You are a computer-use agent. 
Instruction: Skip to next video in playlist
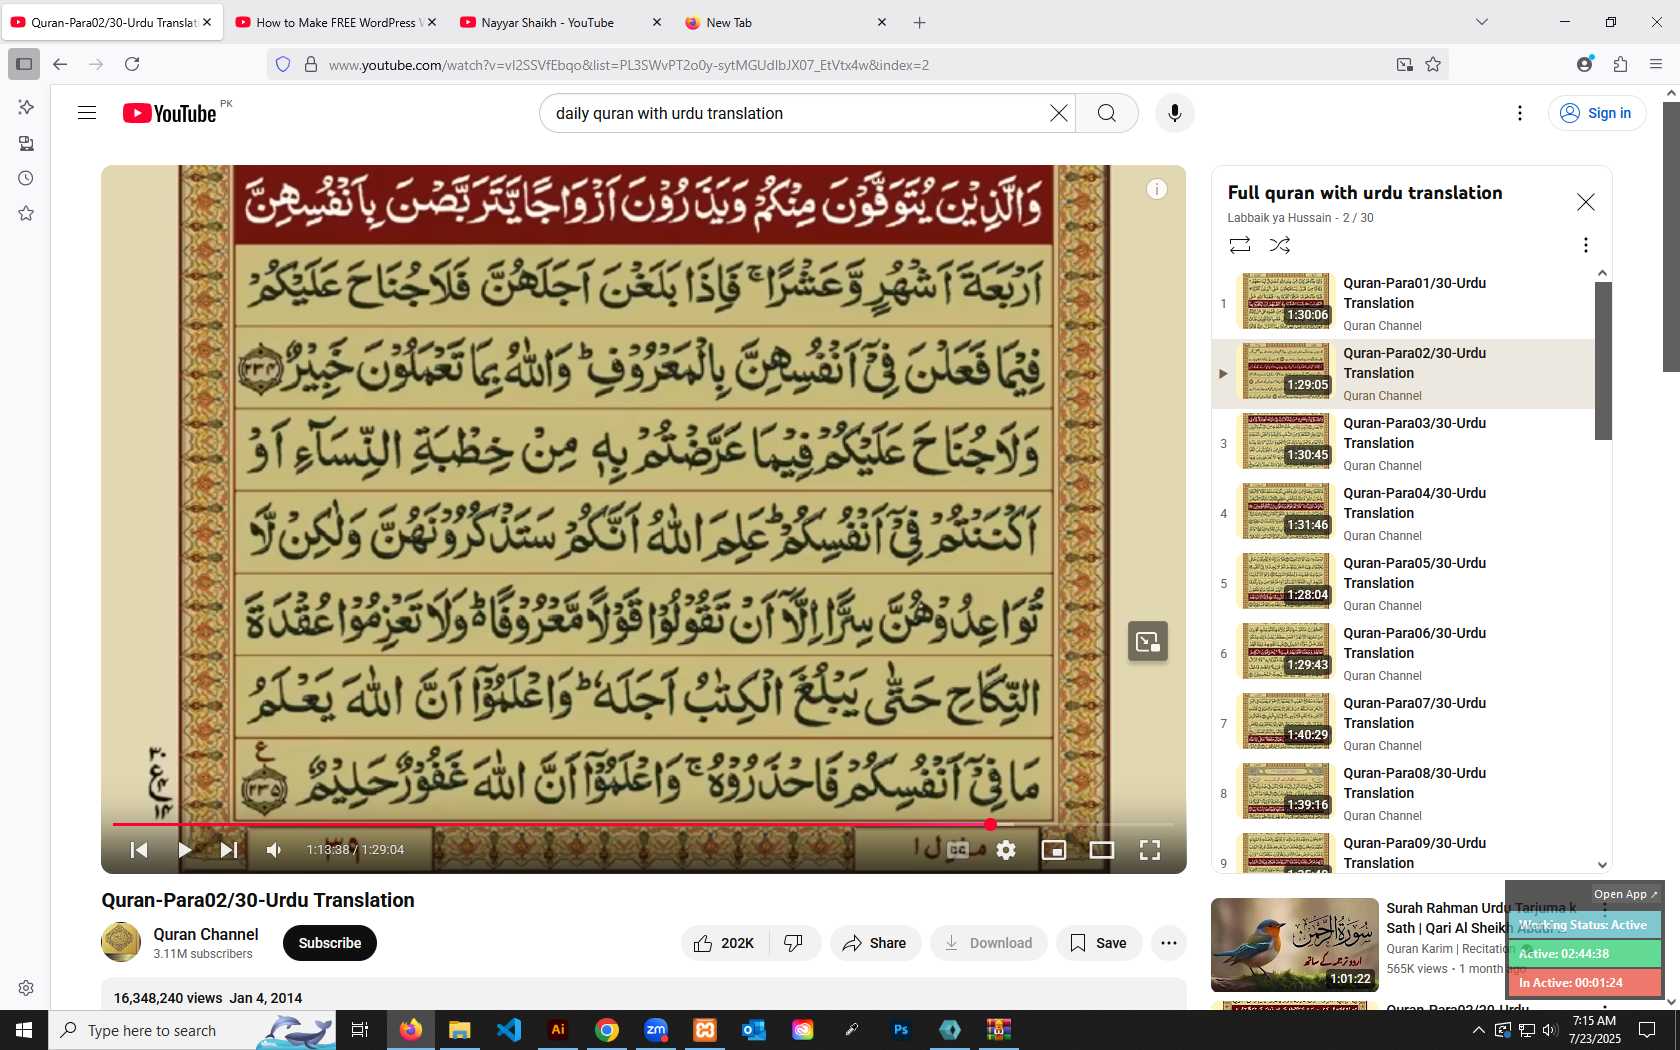pyautogui.click(x=229, y=849)
